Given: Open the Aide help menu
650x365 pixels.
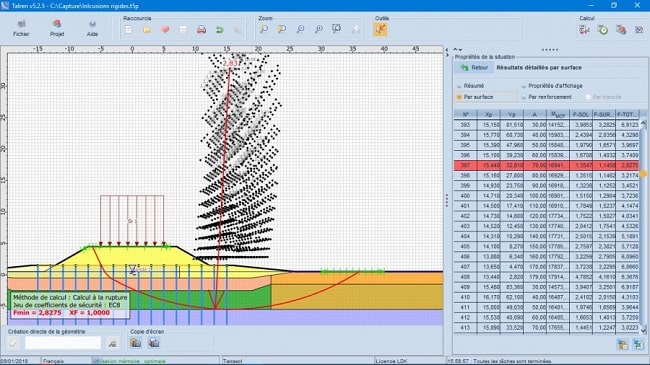Looking at the screenshot, I should (x=92, y=28).
